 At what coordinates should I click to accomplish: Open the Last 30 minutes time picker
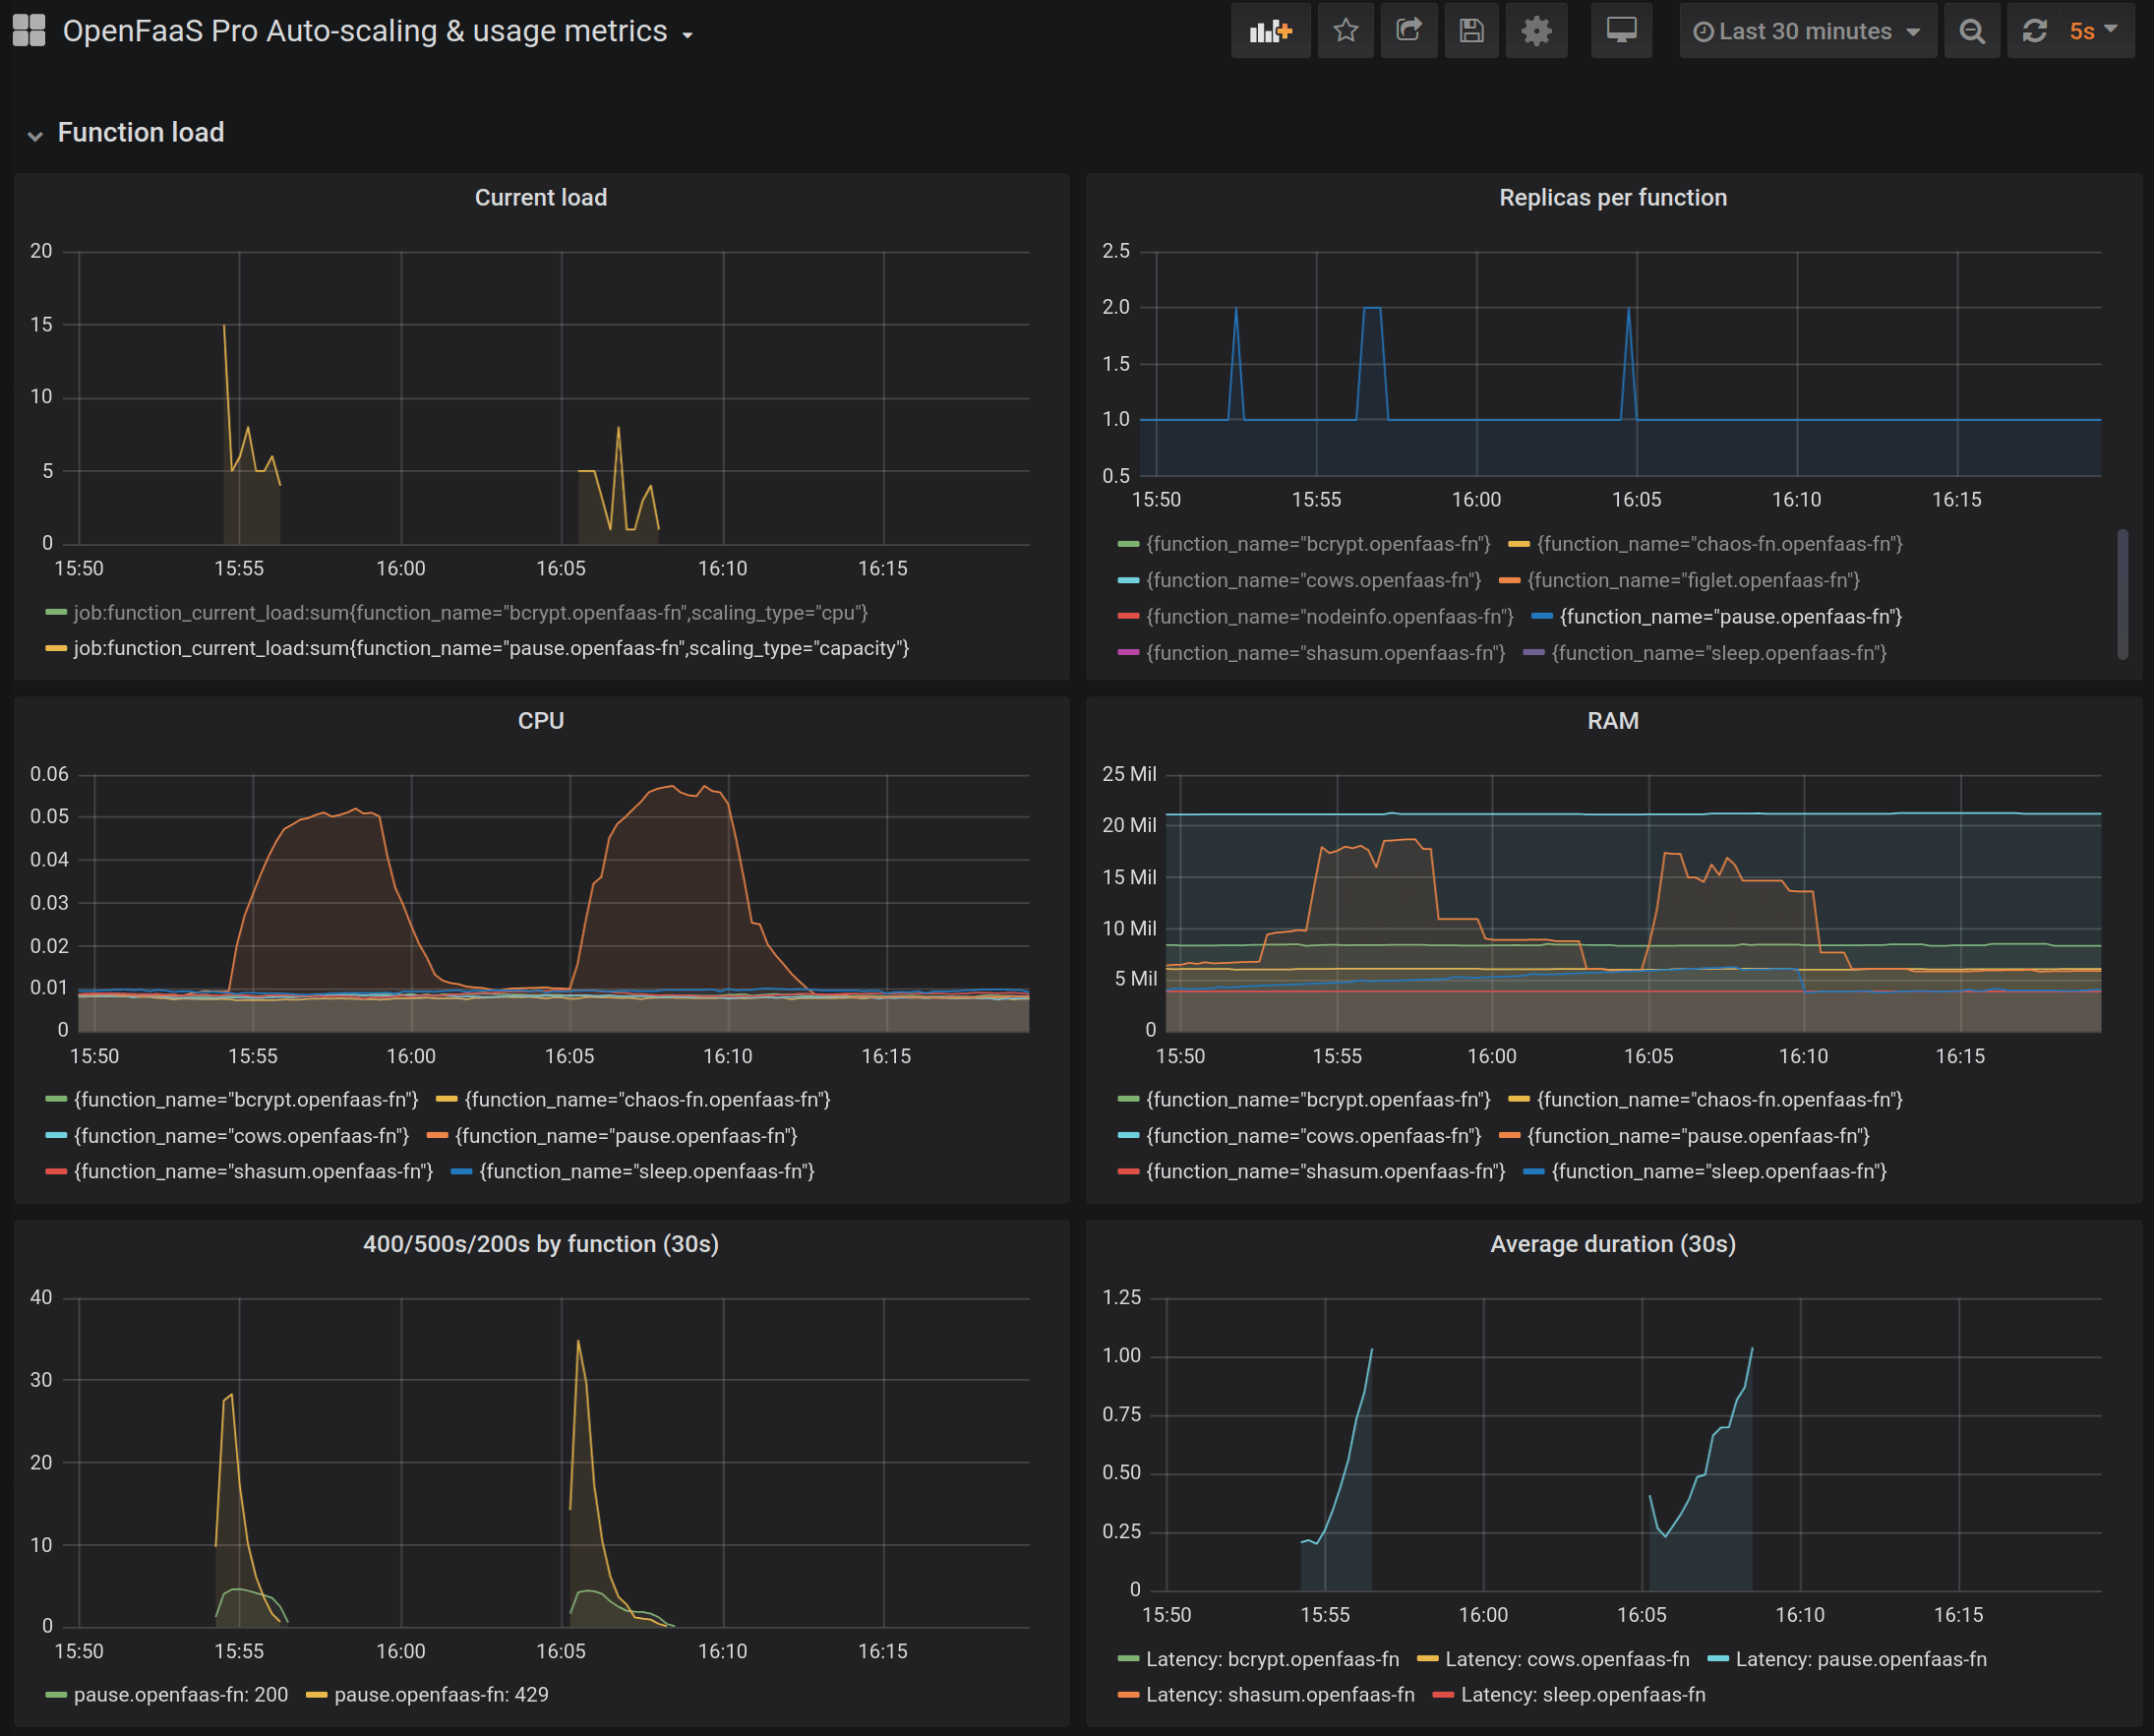(1807, 31)
